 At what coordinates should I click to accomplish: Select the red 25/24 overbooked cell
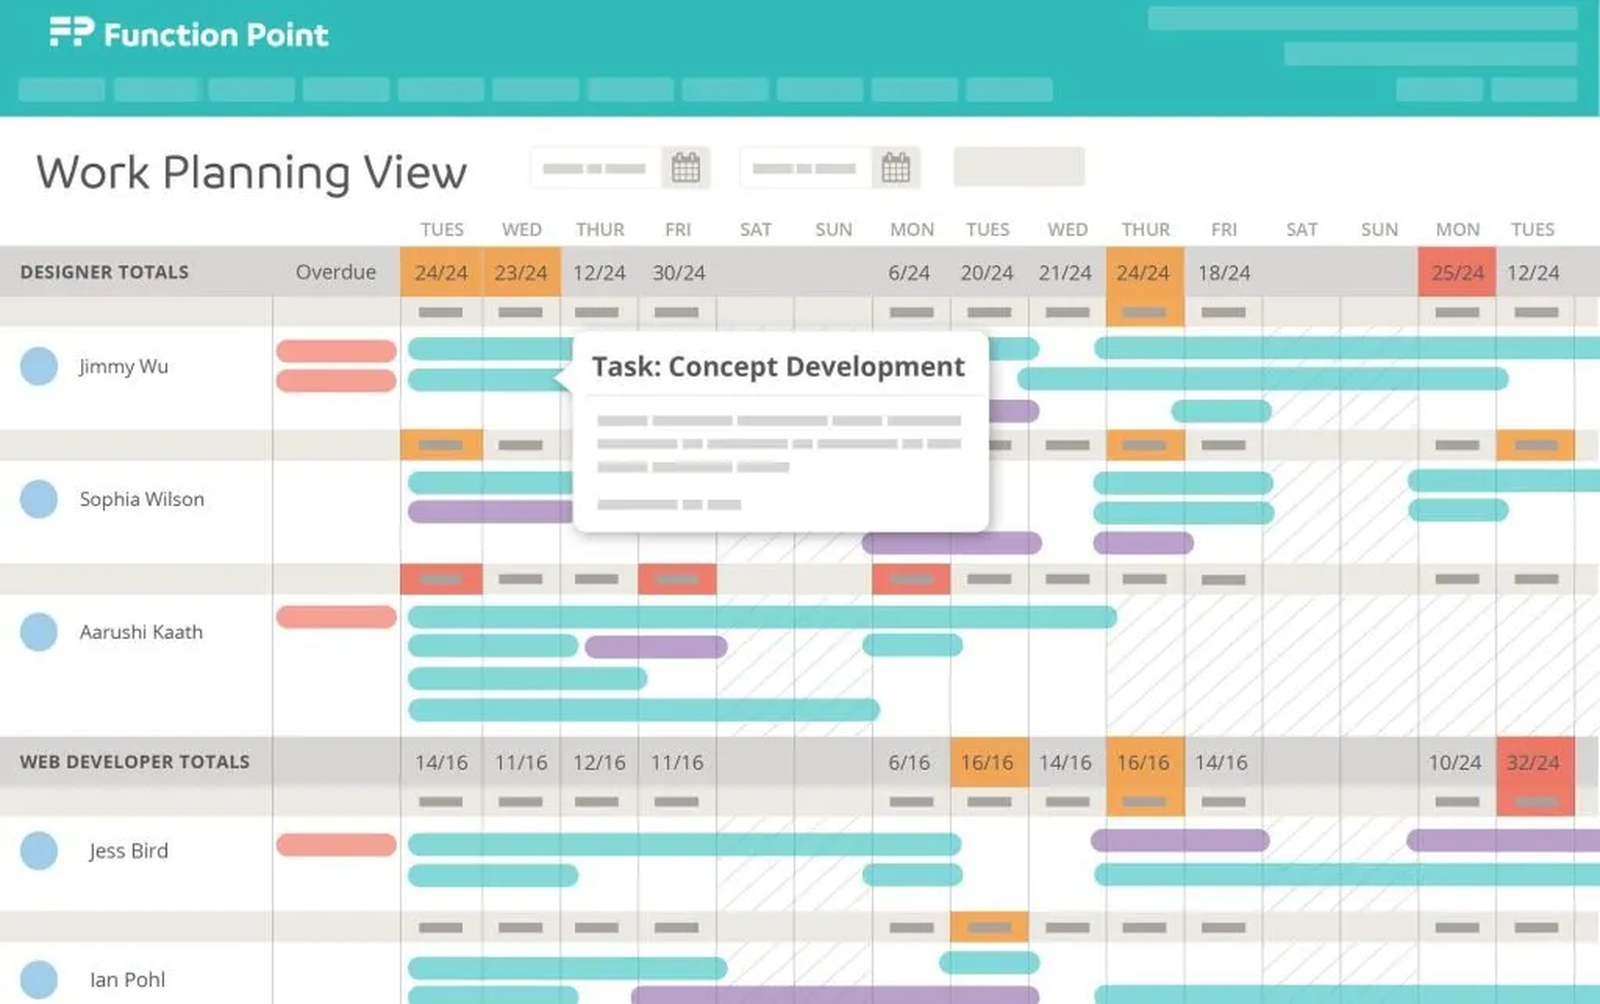click(1457, 272)
